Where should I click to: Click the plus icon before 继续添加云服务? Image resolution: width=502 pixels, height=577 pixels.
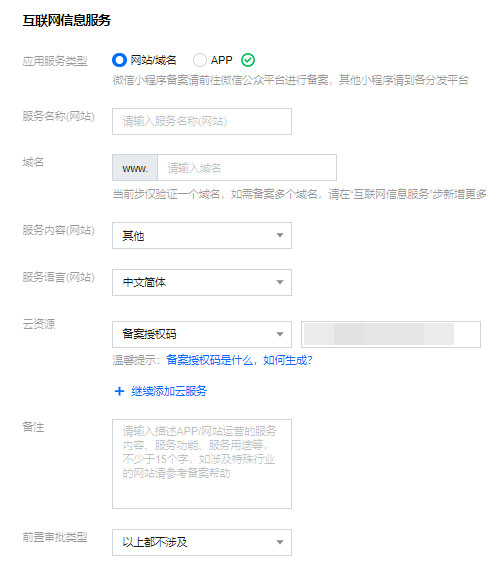(119, 391)
